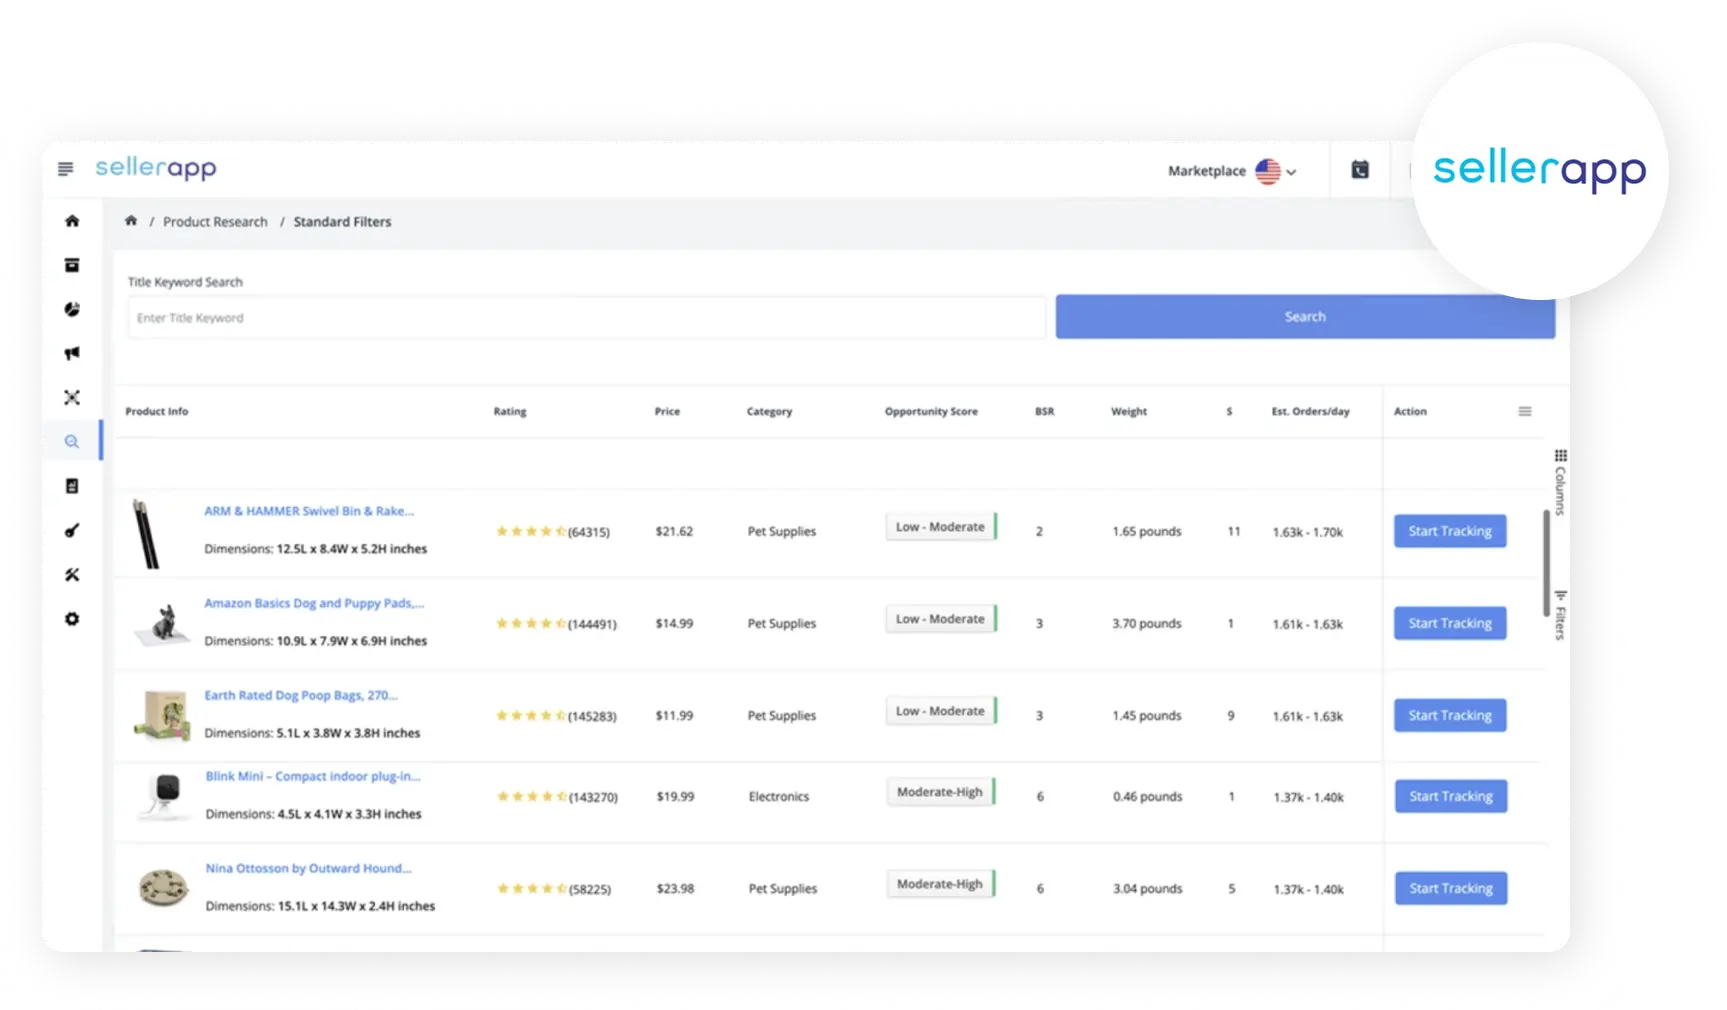This screenshot has width=1727, height=1010.
Task: Click the network nodes icon in the sidebar
Action: (72, 397)
